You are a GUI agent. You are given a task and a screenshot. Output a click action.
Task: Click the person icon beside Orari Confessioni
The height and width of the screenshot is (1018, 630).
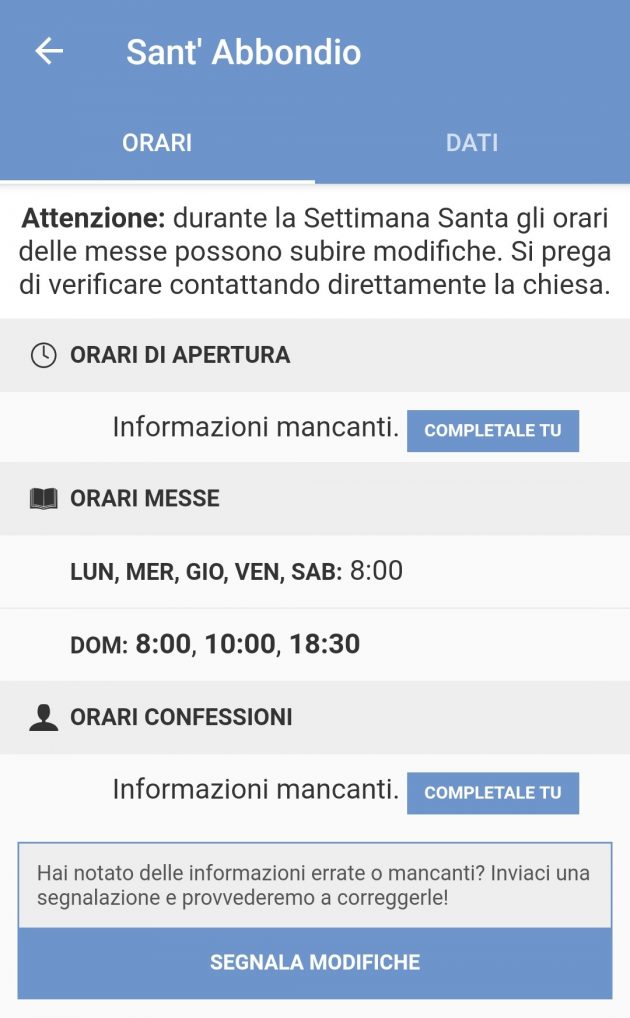[x=43, y=717]
